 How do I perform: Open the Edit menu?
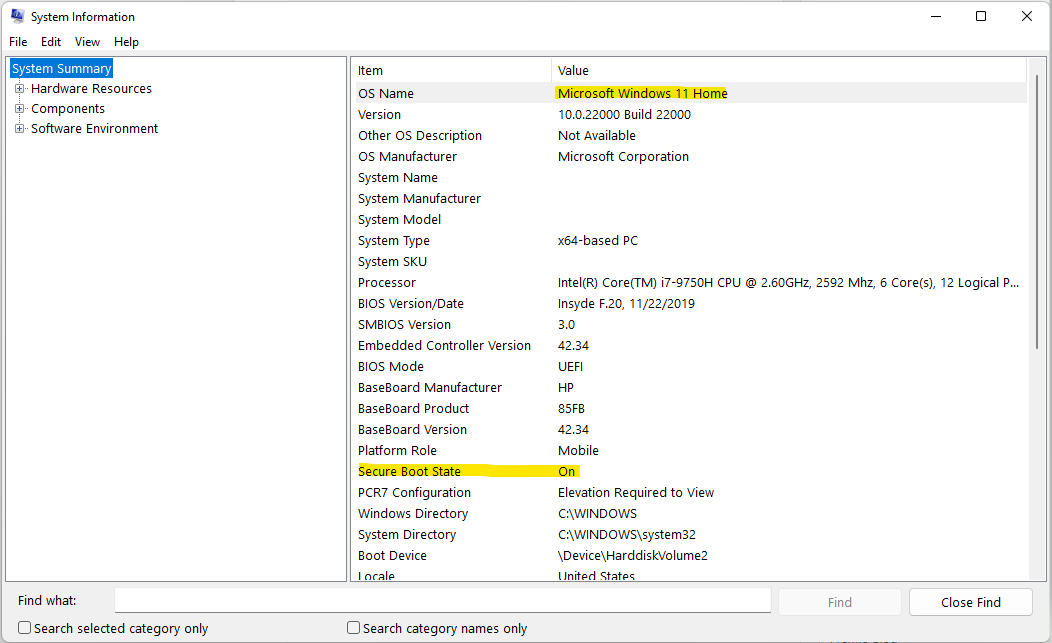tap(51, 42)
